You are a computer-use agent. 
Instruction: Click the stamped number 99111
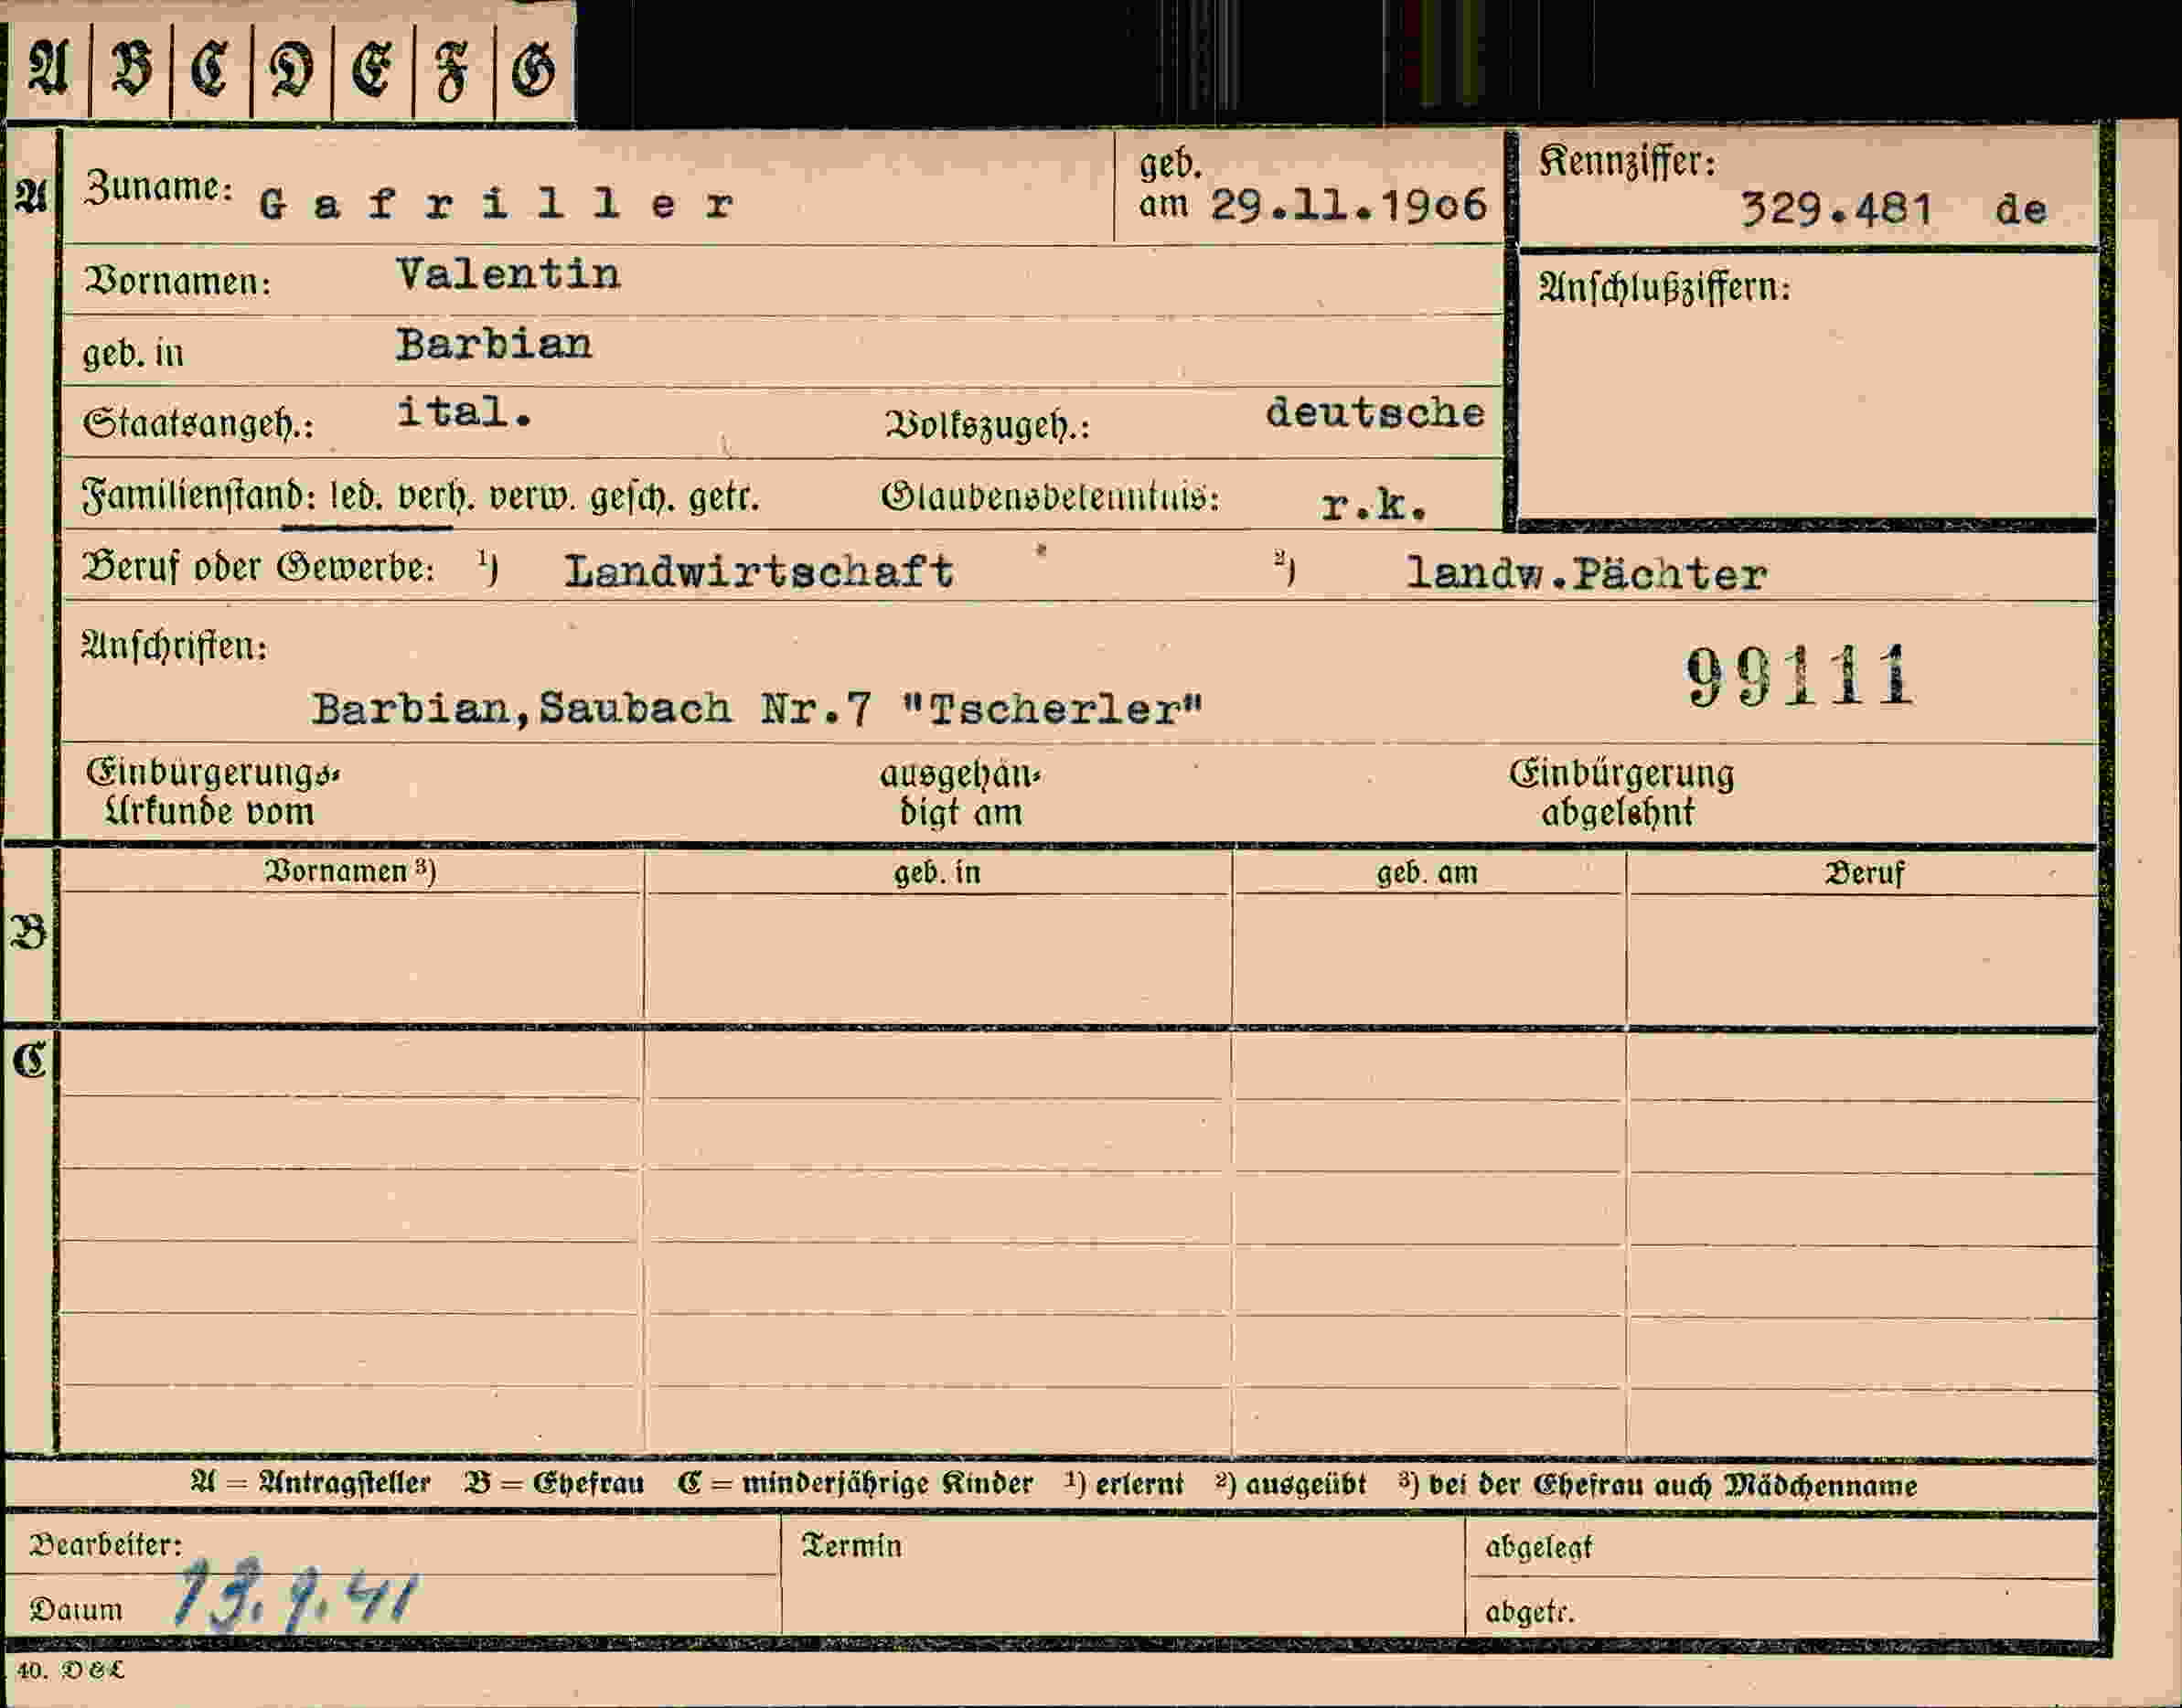(x=1800, y=677)
